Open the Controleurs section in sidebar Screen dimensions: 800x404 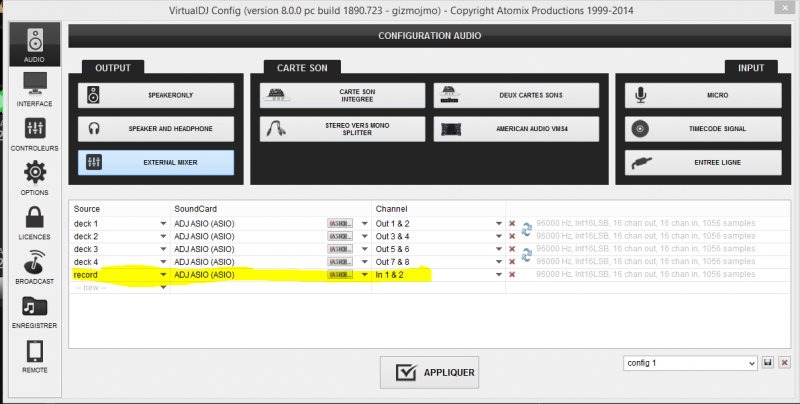pos(34,135)
